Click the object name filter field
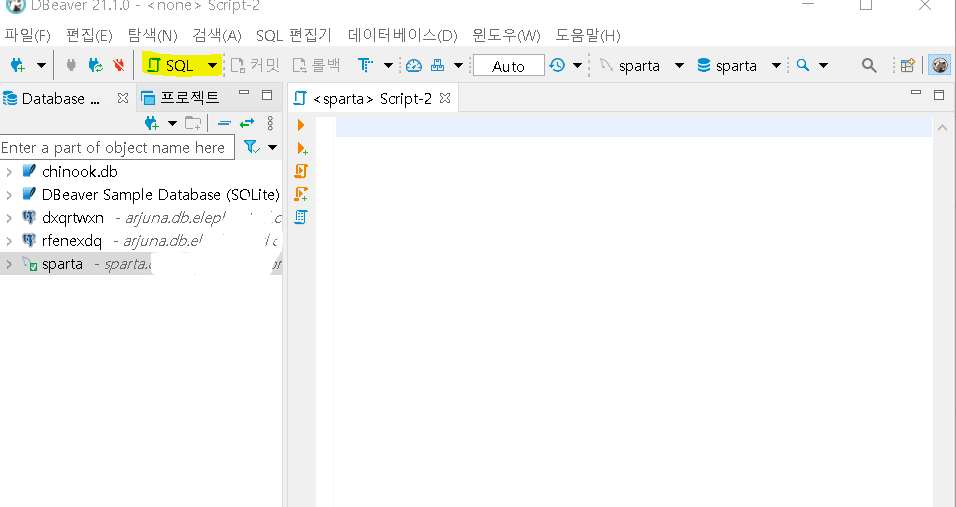956x507 pixels. click(x=117, y=147)
